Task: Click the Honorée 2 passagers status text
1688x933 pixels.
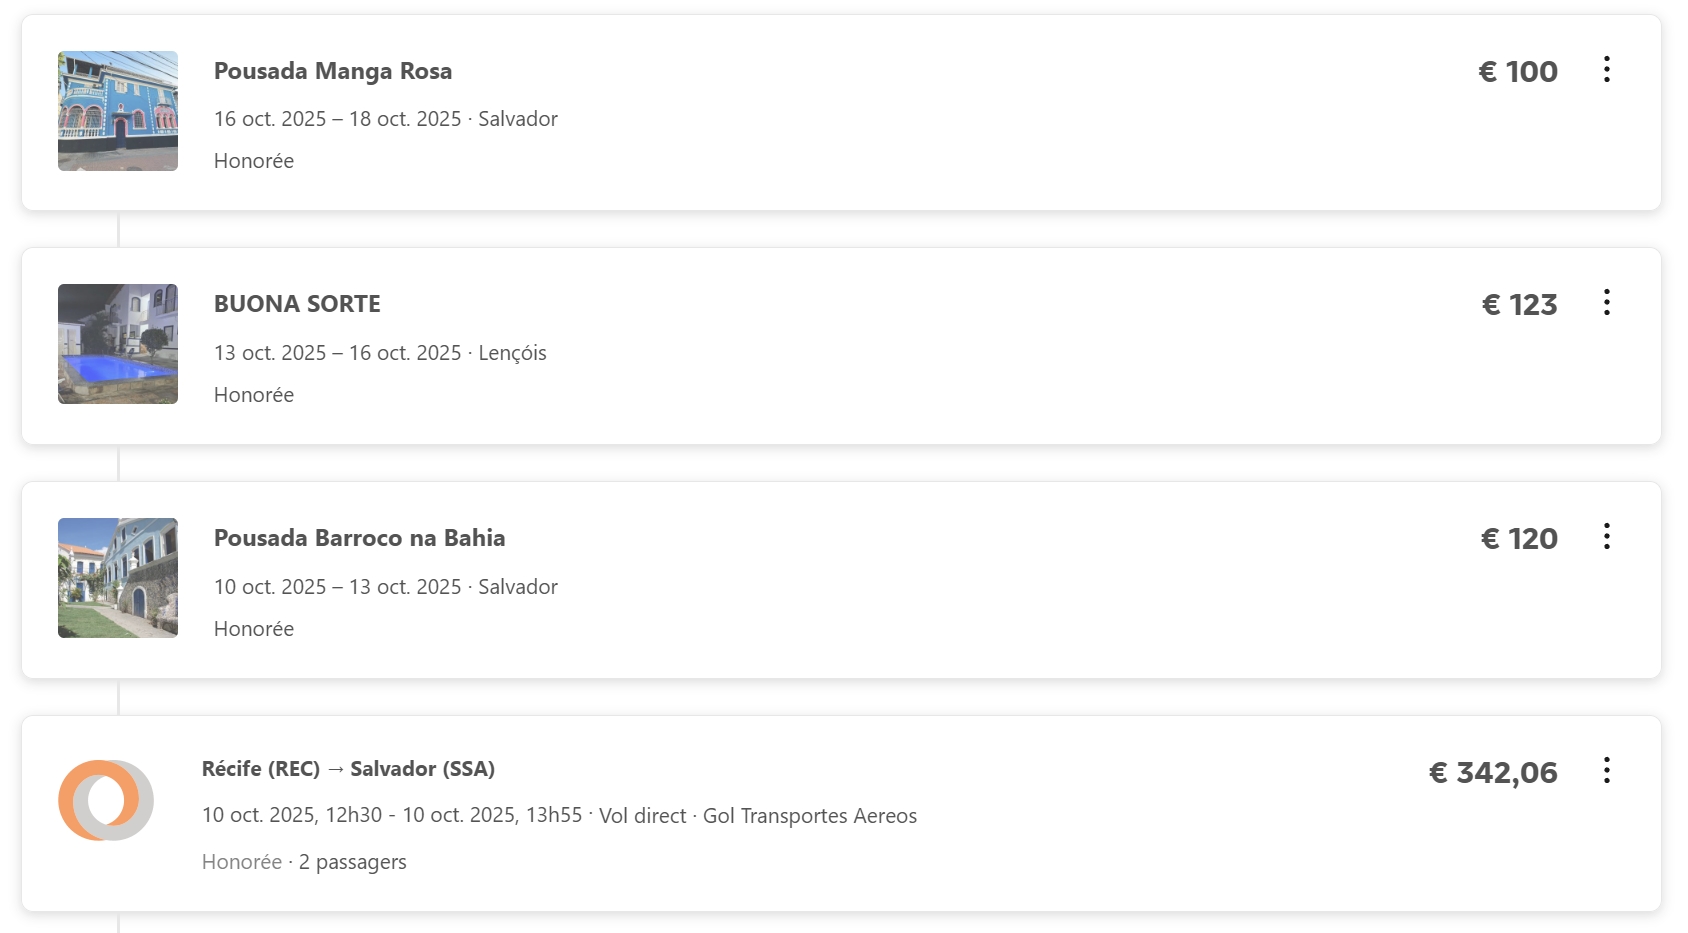Action: pos(304,862)
